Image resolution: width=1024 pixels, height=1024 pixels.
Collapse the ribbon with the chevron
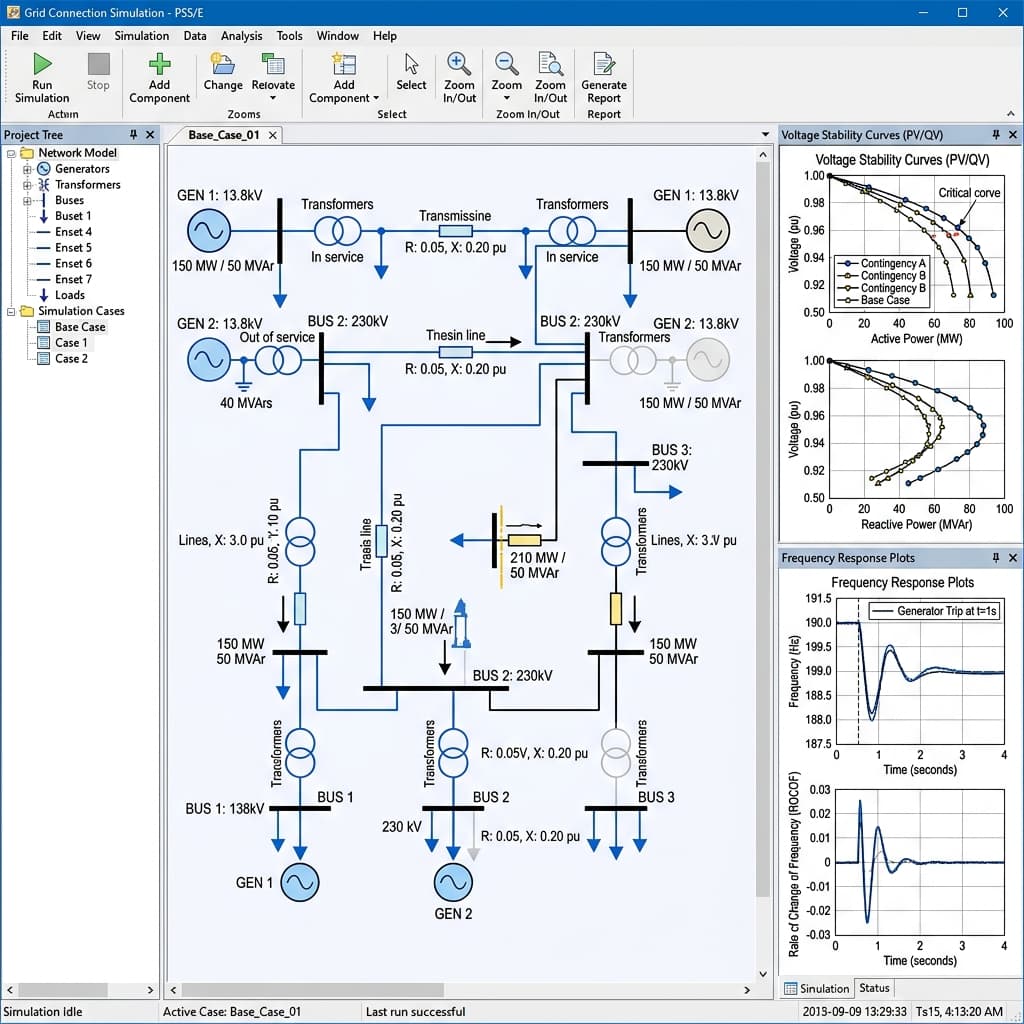point(1011,114)
